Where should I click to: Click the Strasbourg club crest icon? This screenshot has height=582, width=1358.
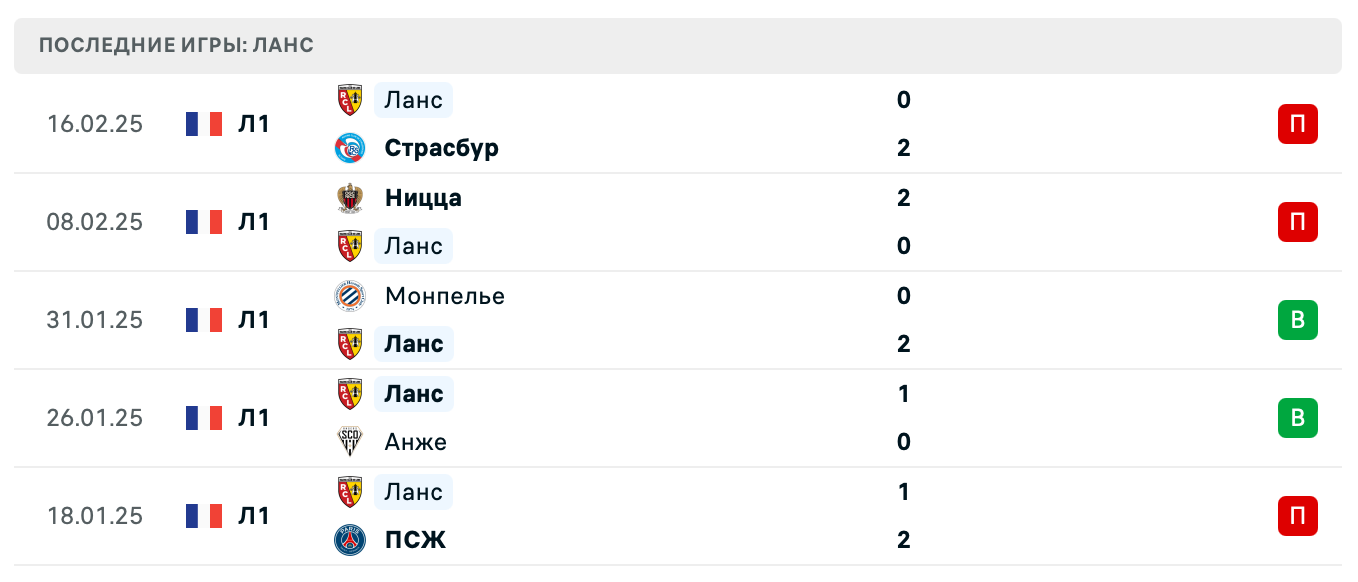click(x=349, y=148)
